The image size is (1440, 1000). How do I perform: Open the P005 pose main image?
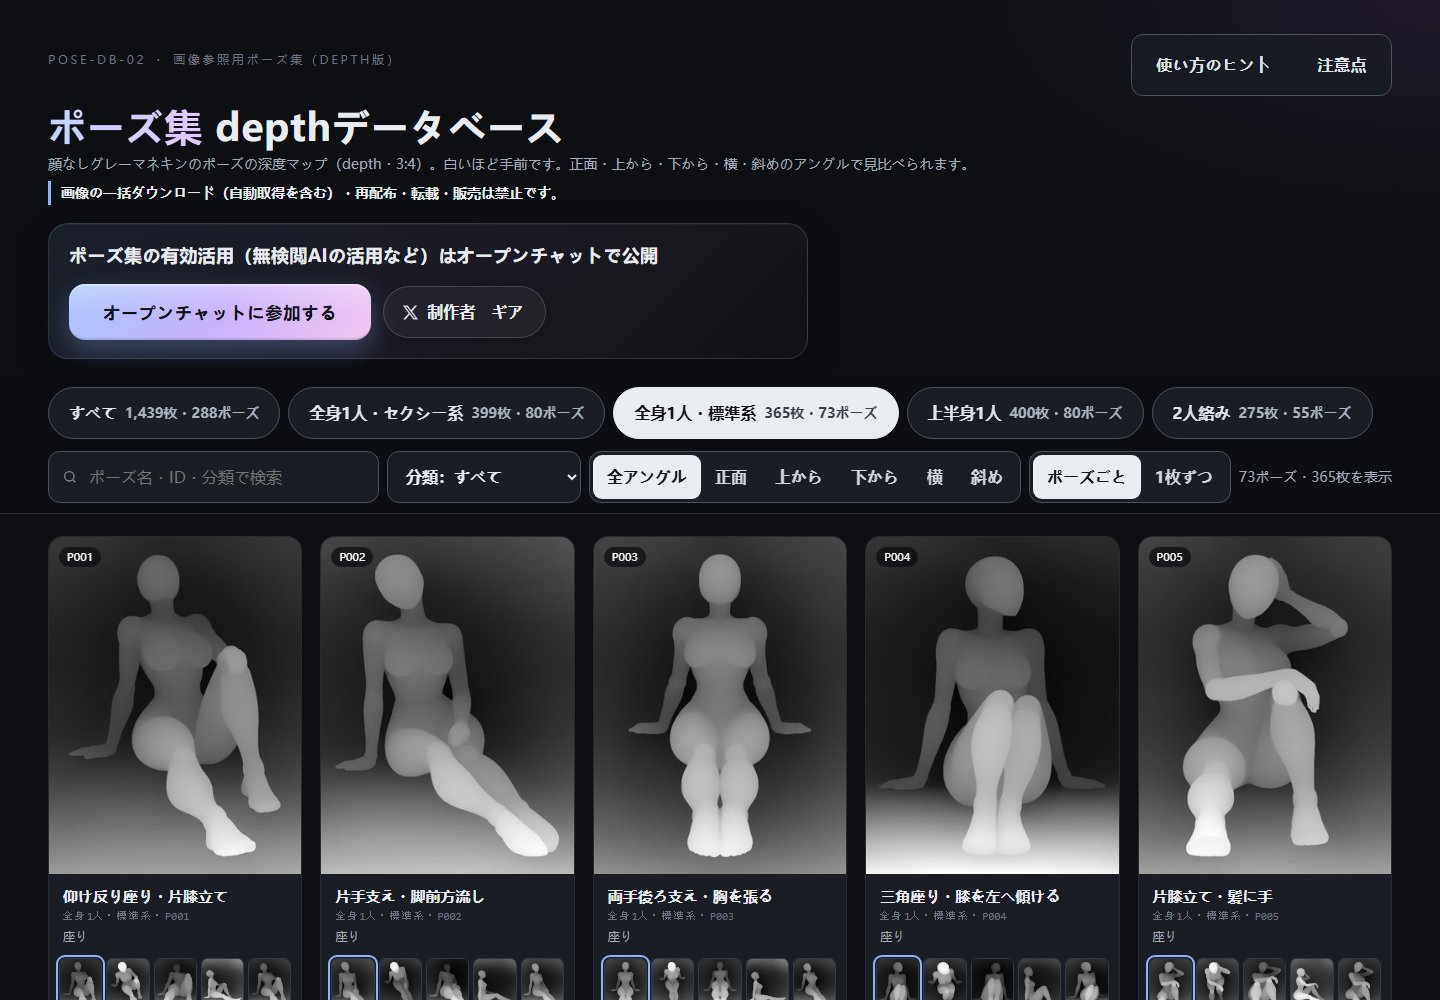pyautogui.click(x=1265, y=706)
